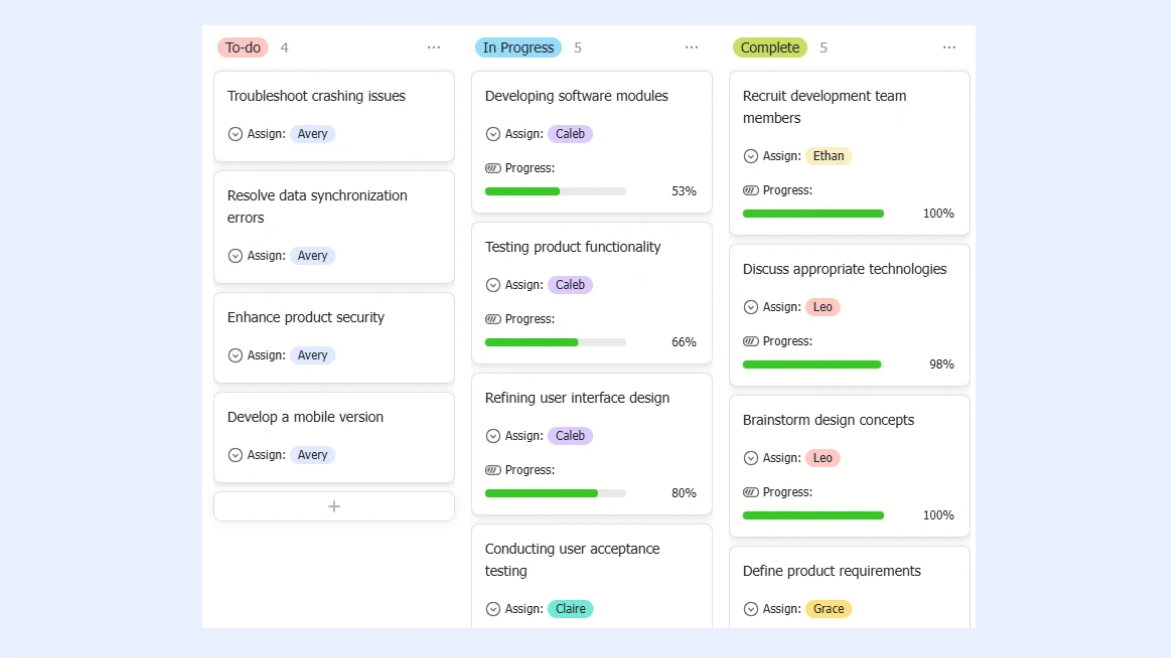The height and width of the screenshot is (658, 1171).
Task: Click the Complete column card count 5
Action: click(x=824, y=48)
